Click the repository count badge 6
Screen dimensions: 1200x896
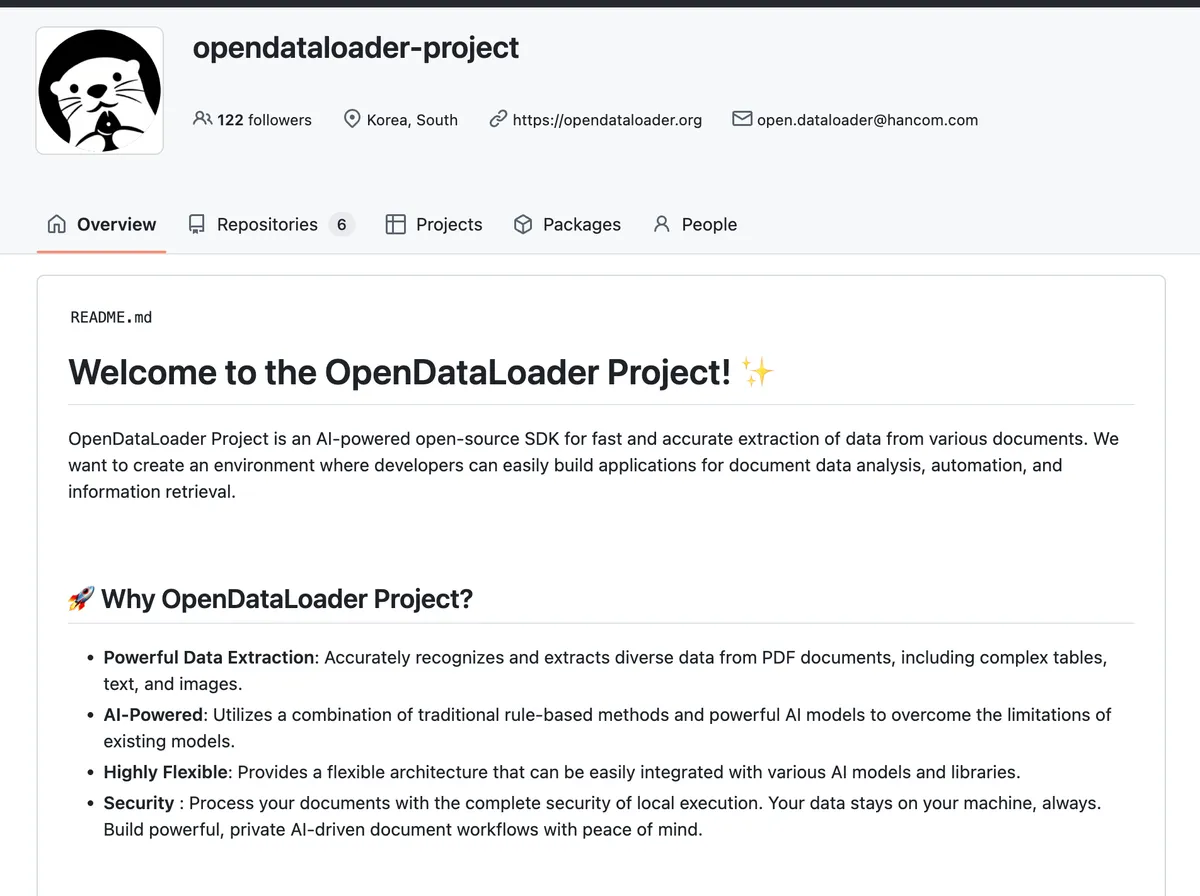point(341,224)
